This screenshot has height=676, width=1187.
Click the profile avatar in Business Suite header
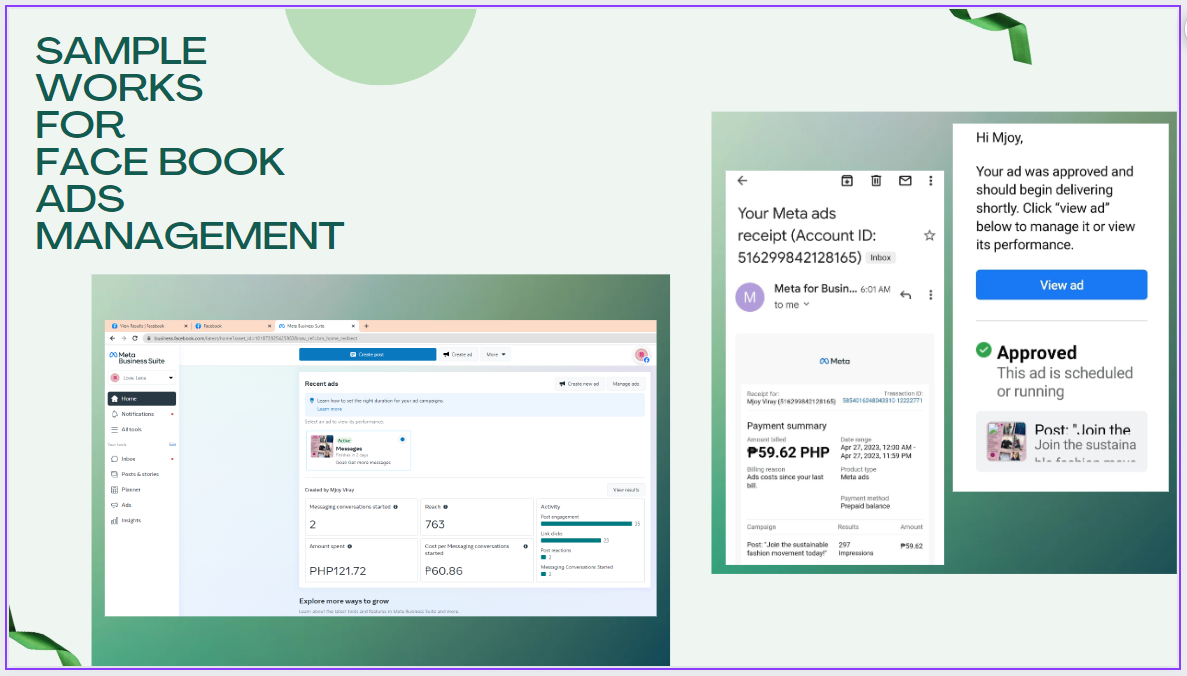click(641, 355)
